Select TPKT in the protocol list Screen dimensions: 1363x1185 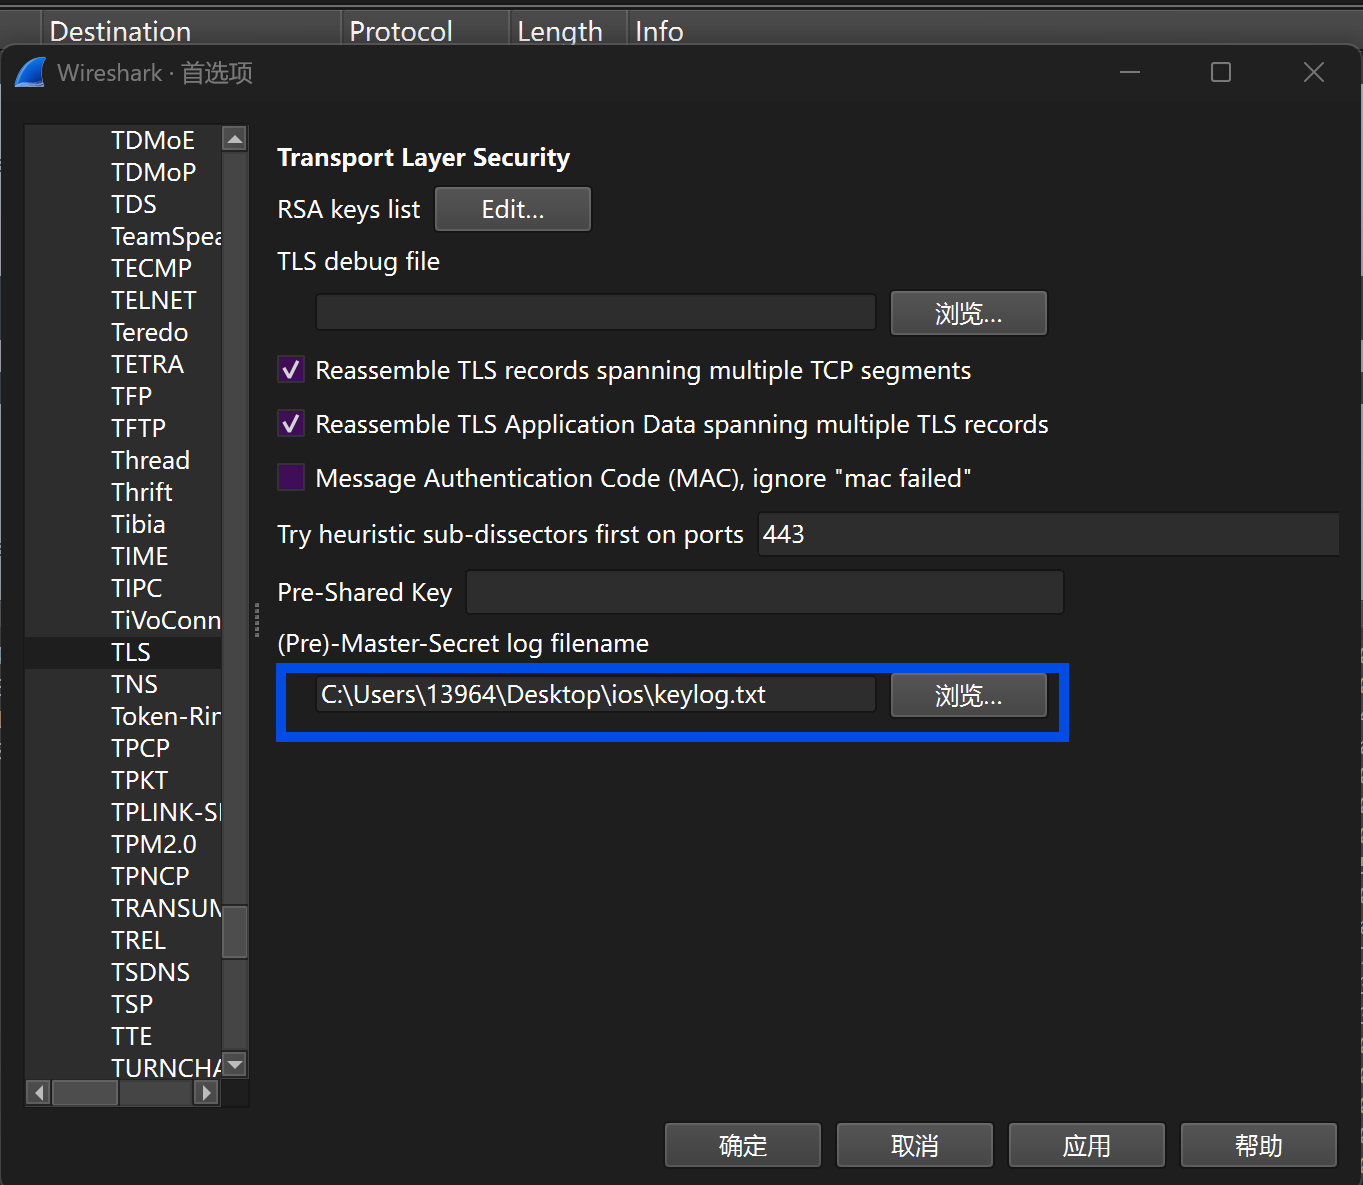click(140, 780)
